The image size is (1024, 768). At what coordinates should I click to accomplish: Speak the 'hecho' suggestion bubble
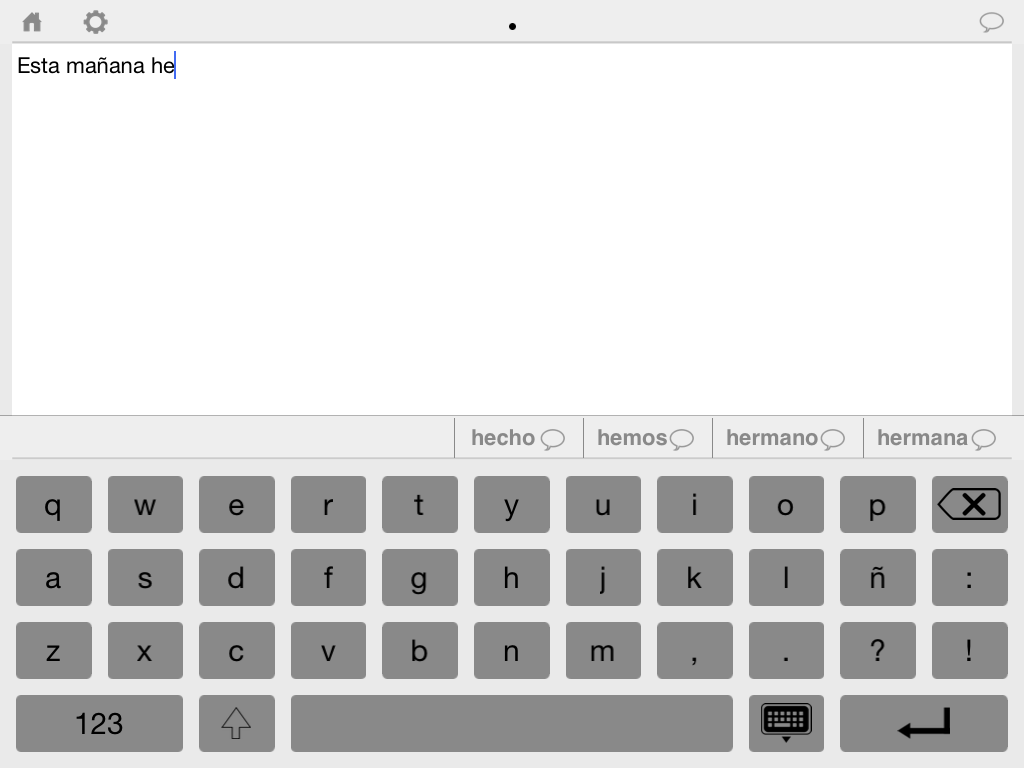pyautogui.click(x=552, y=439)
